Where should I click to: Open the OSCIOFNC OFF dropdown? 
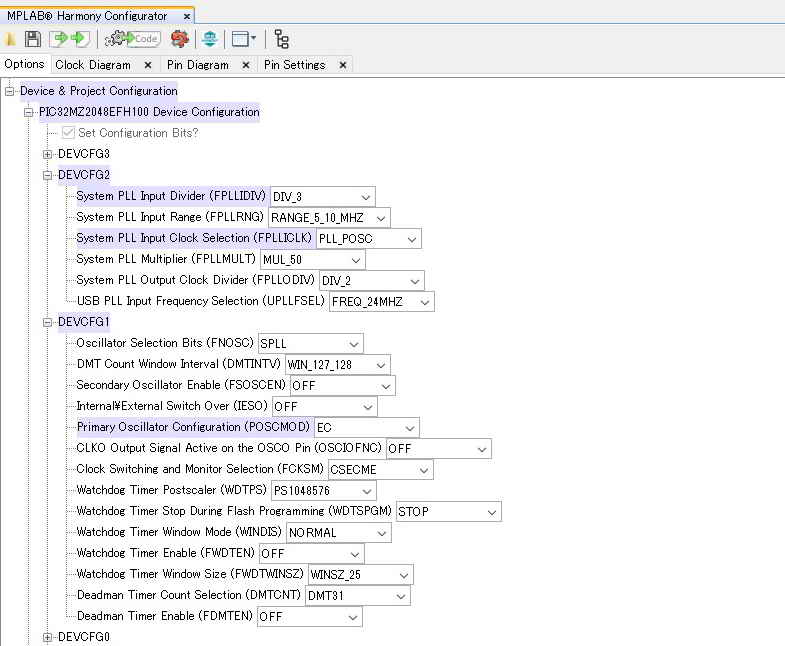point(439,449)
